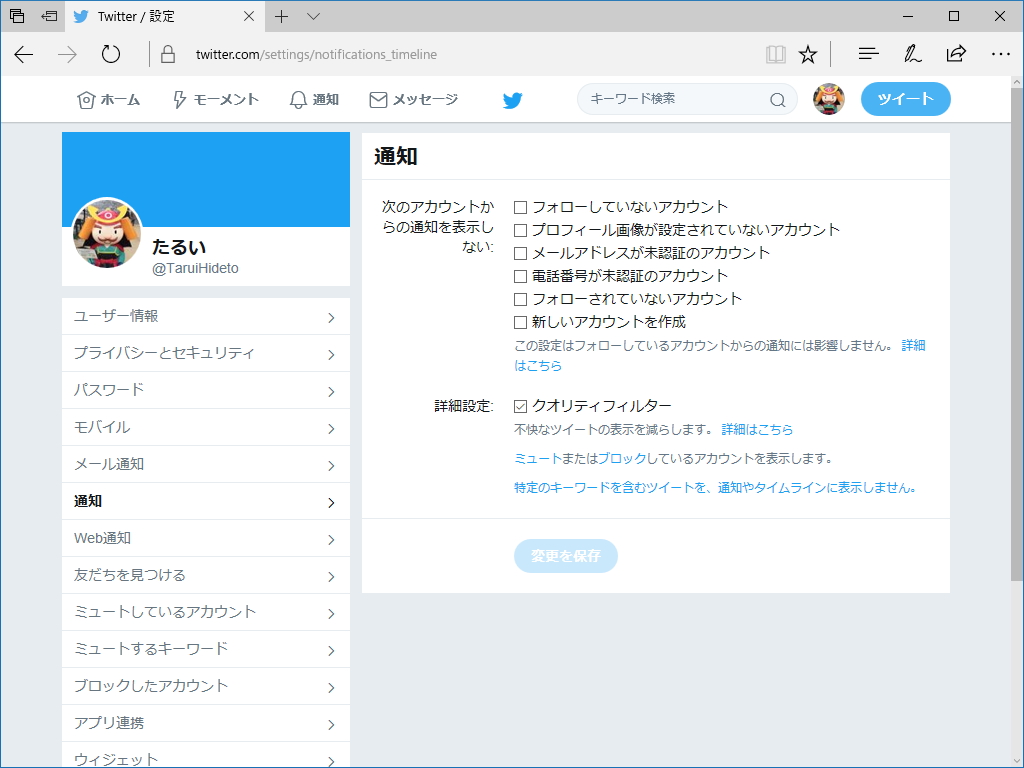This screenshot has height=768, width=1024.
Task: Click inside the キーワード検索 search field
Action: (670, 100)
